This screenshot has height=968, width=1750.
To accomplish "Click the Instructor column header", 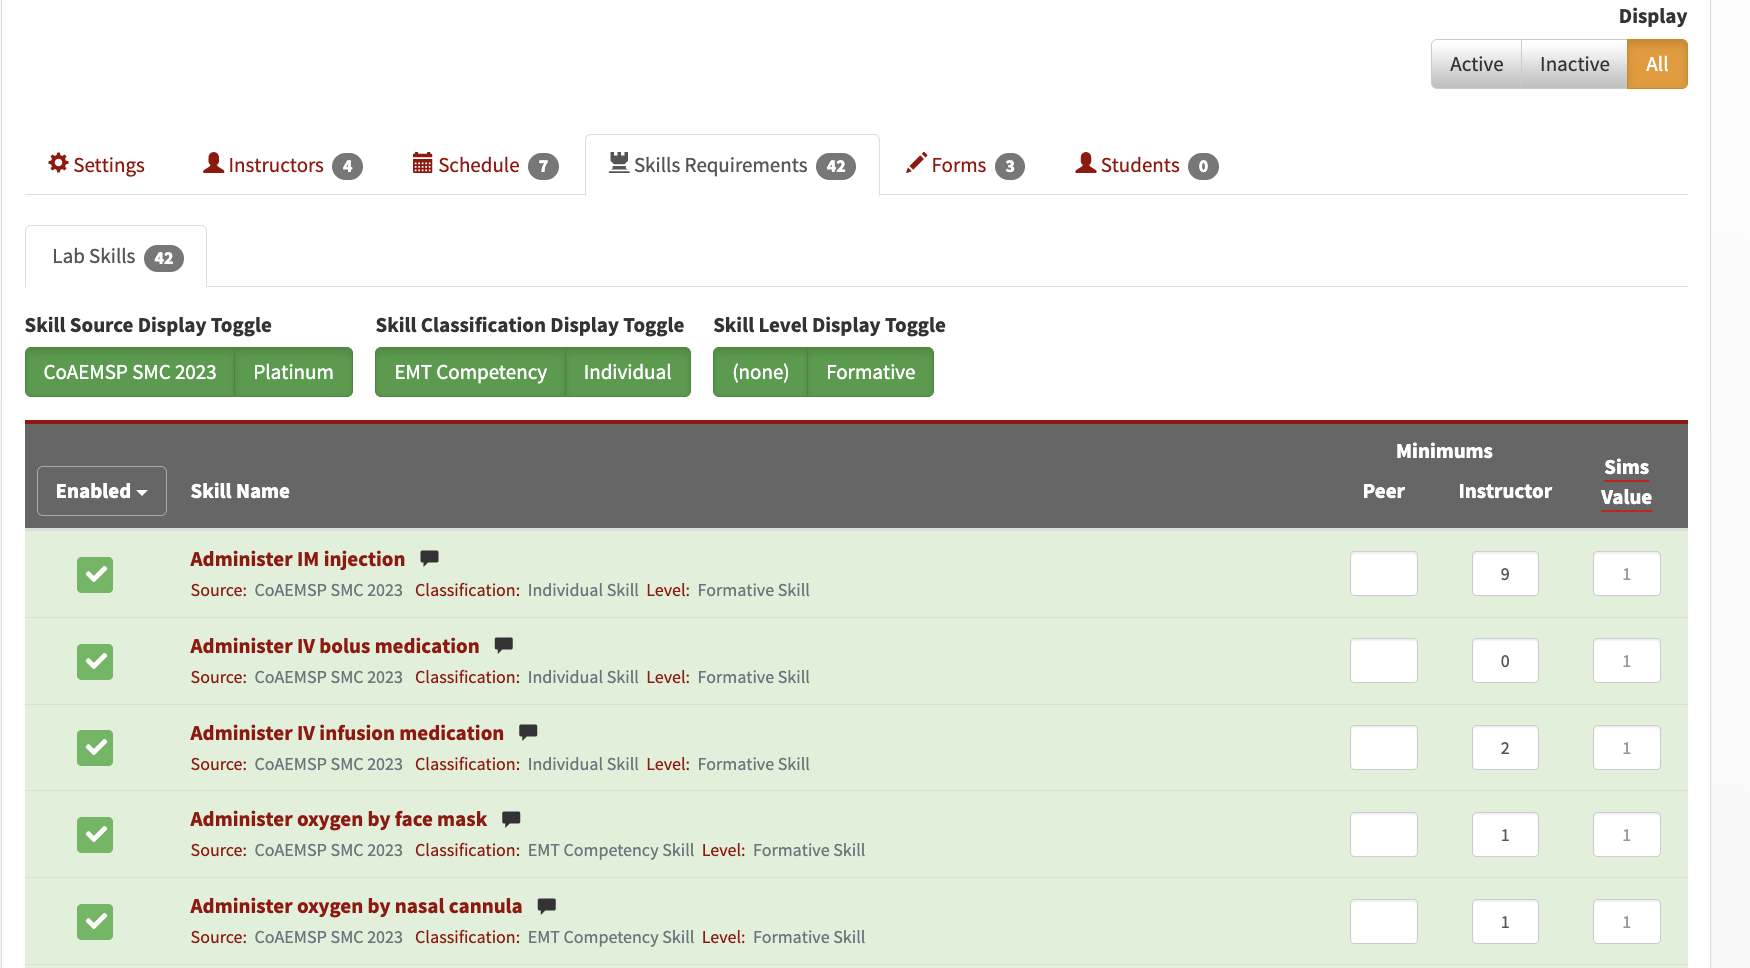I will tap(1505, 491).
